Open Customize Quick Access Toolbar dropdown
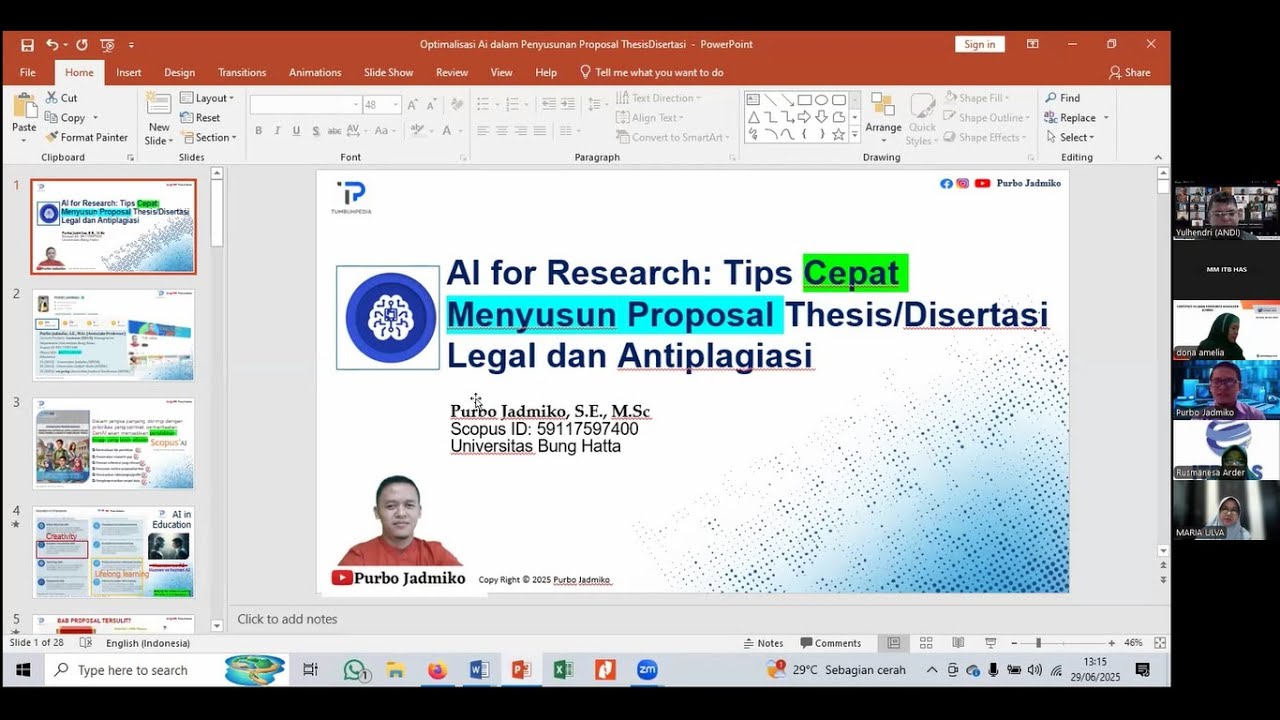The image size is (1280, 720). tap(131, 45)
